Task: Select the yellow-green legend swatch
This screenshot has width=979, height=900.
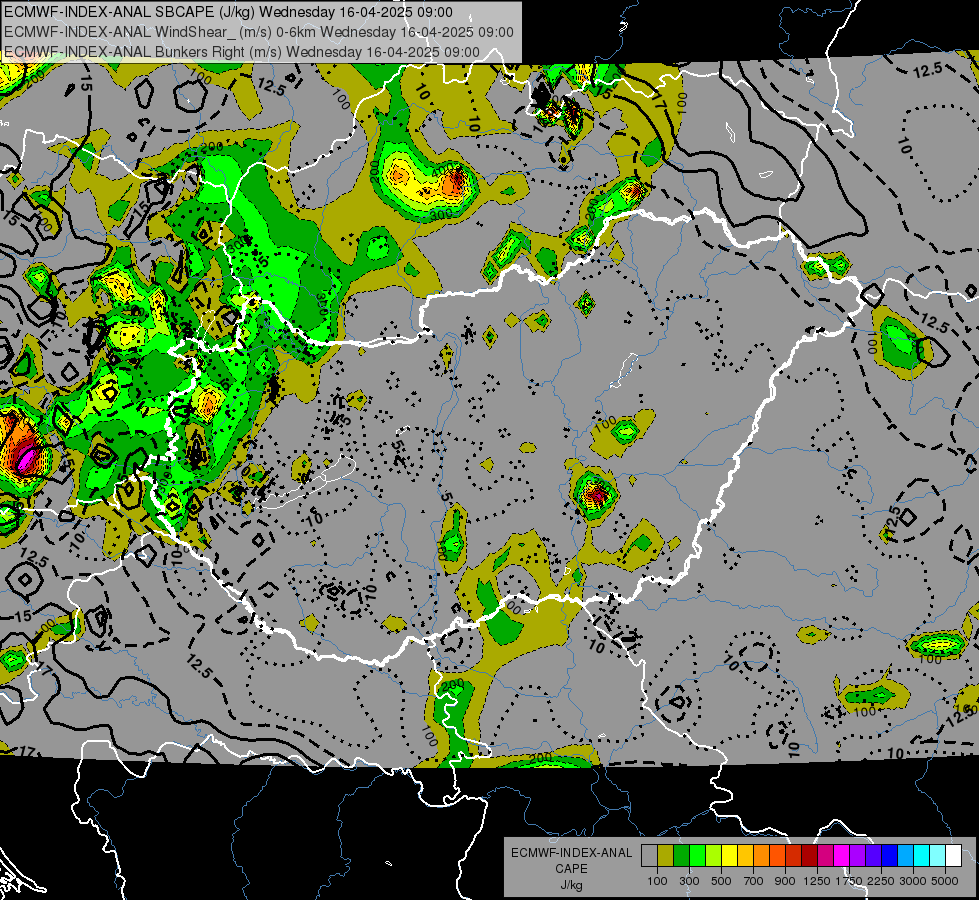Action: click(x=714, y=855)
